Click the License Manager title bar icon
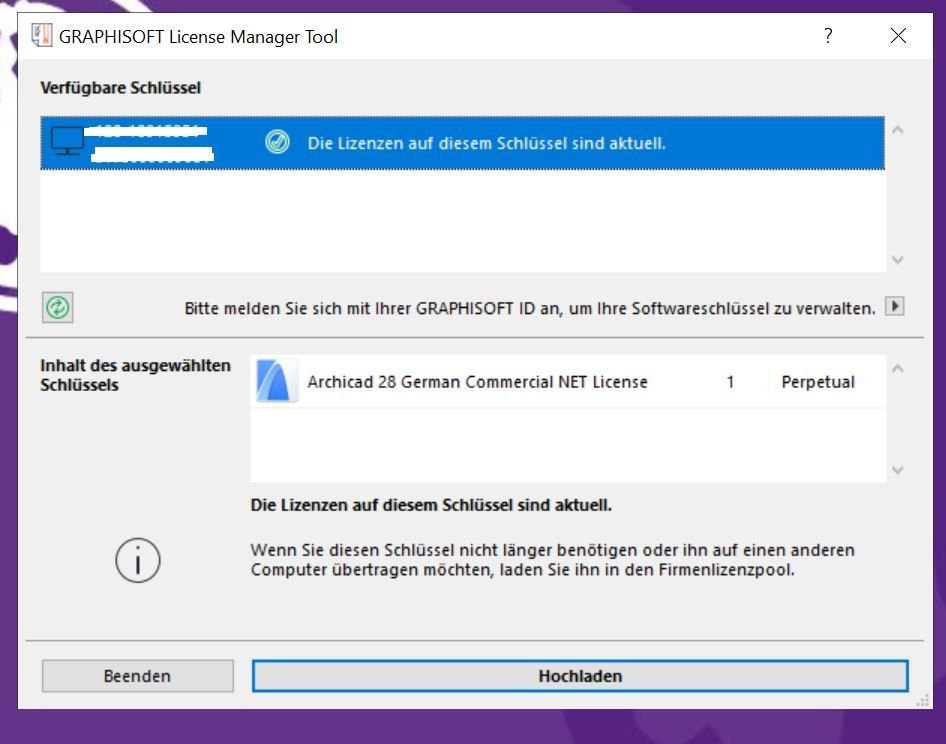This screenshot has height=744, width=946. coord(42,37)
